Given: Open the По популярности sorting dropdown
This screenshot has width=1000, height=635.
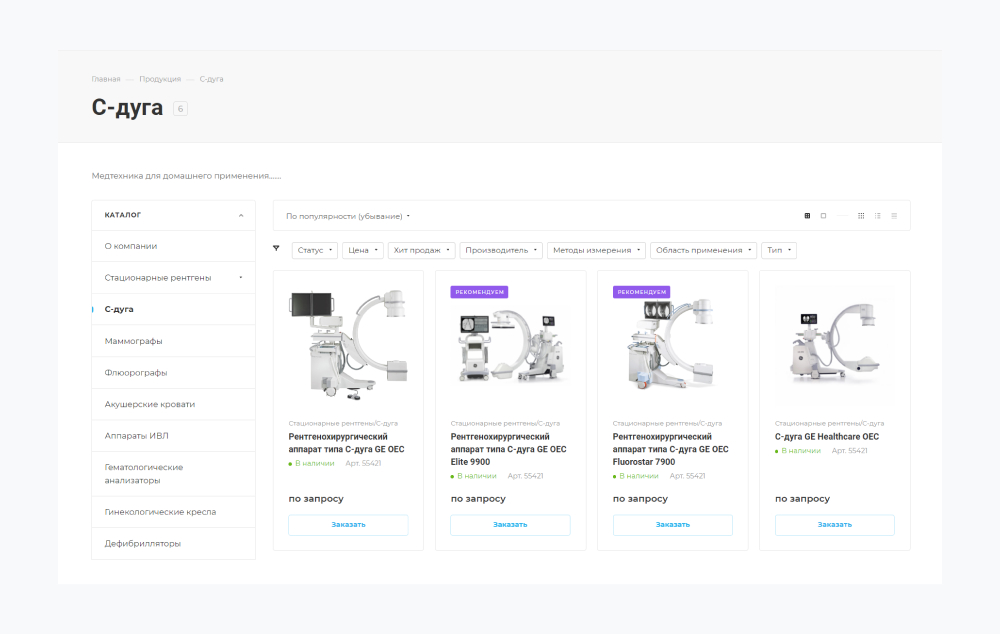Looking at the screenshot, I should pos(348,216).
